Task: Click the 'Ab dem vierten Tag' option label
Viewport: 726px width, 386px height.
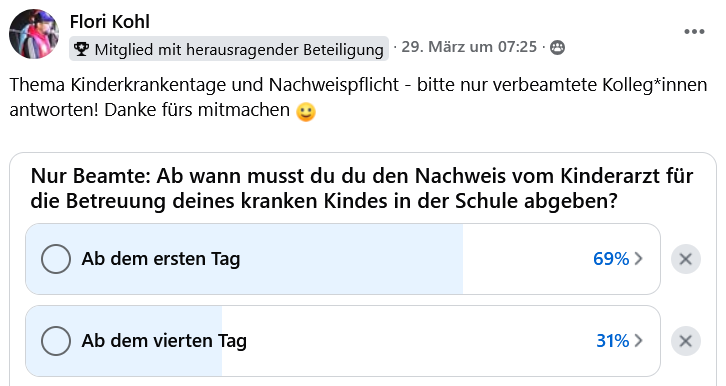Action: [x=164, y=341]
